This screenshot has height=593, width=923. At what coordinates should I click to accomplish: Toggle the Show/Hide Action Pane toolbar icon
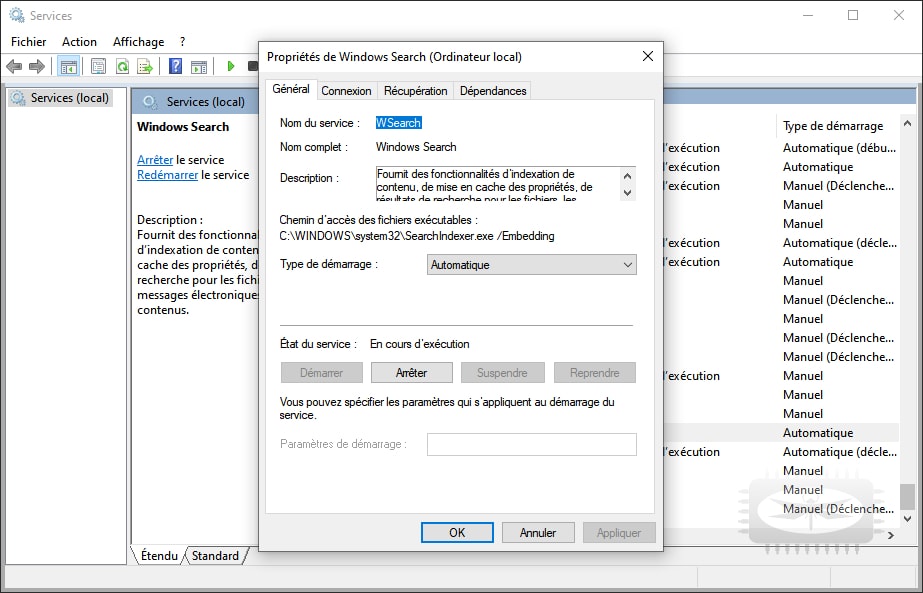[x=199, y=67]
